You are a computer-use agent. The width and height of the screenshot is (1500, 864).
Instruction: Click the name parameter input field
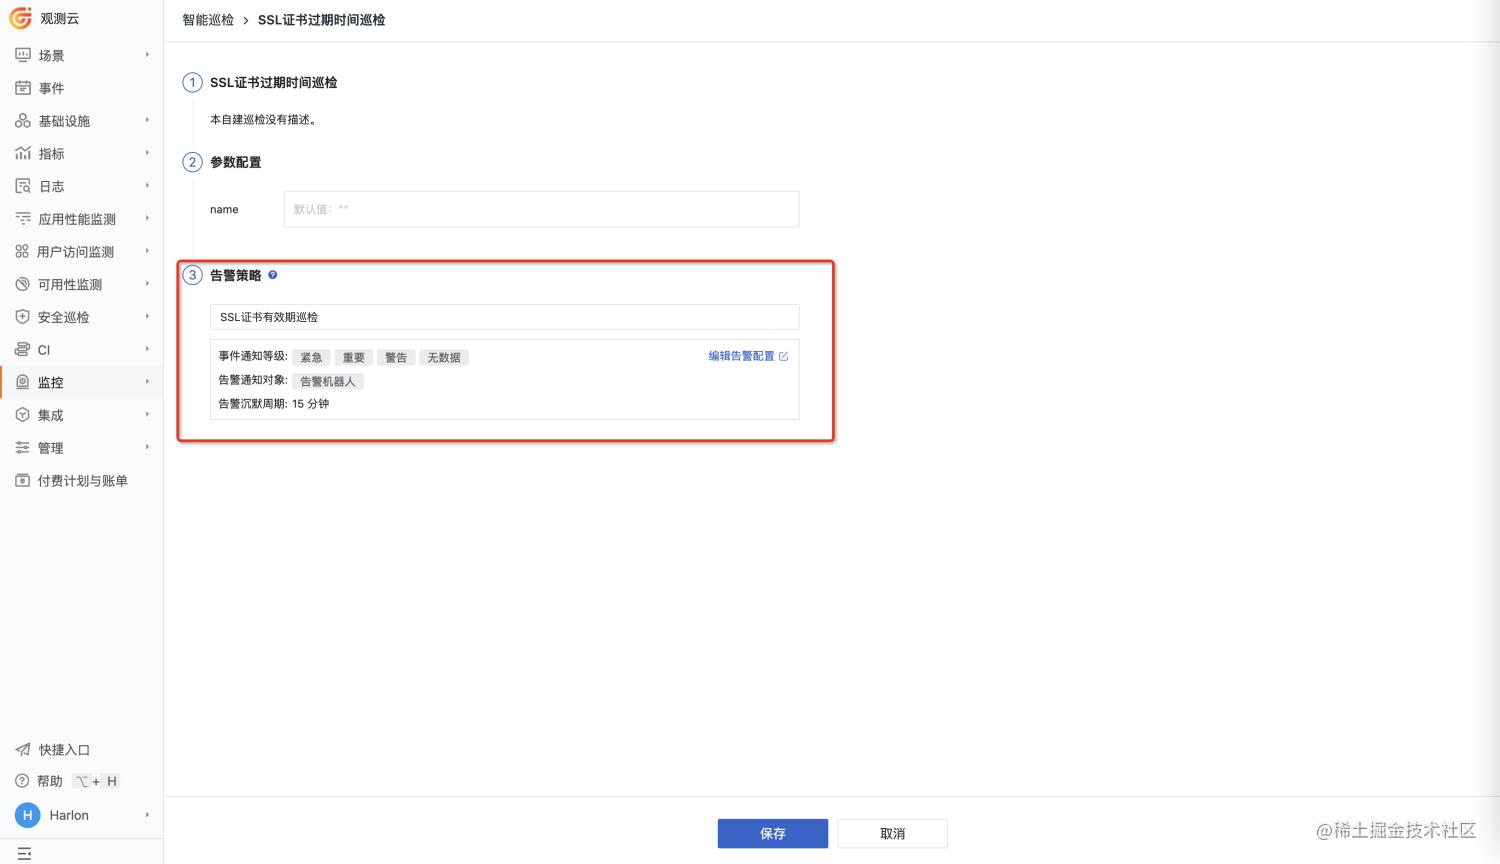pos(541,209)
